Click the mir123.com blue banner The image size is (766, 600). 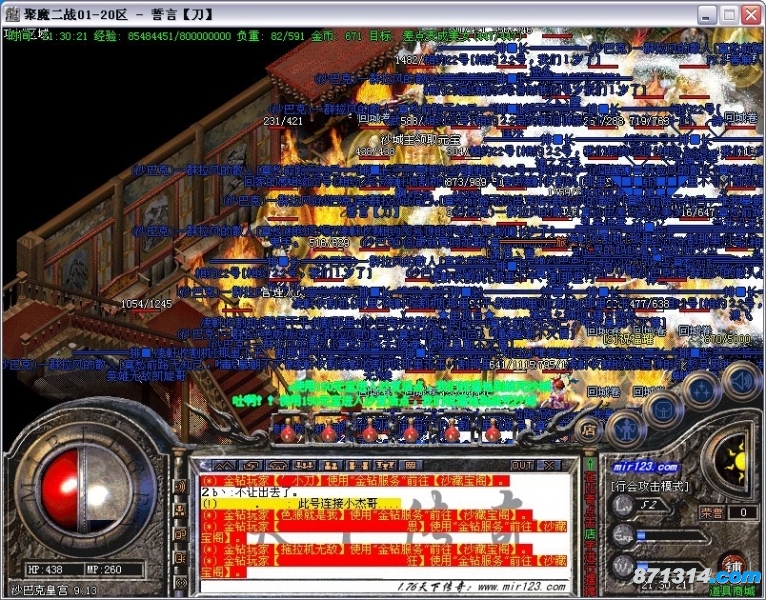[645, 467]
